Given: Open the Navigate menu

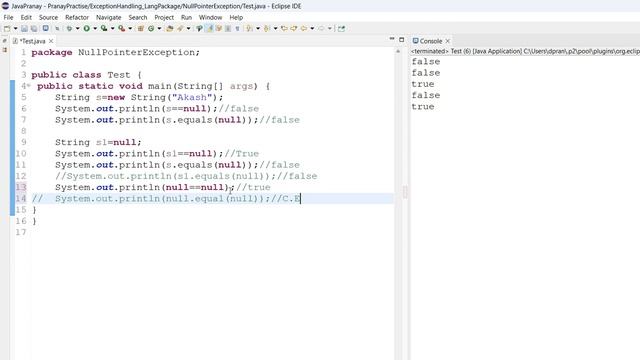Looking at the screenshot, I should [x=109, y=18].
